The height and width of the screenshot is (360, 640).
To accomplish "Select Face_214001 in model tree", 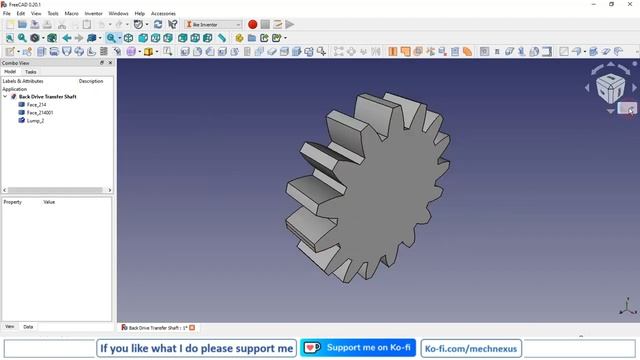I will tap(40, 113).
